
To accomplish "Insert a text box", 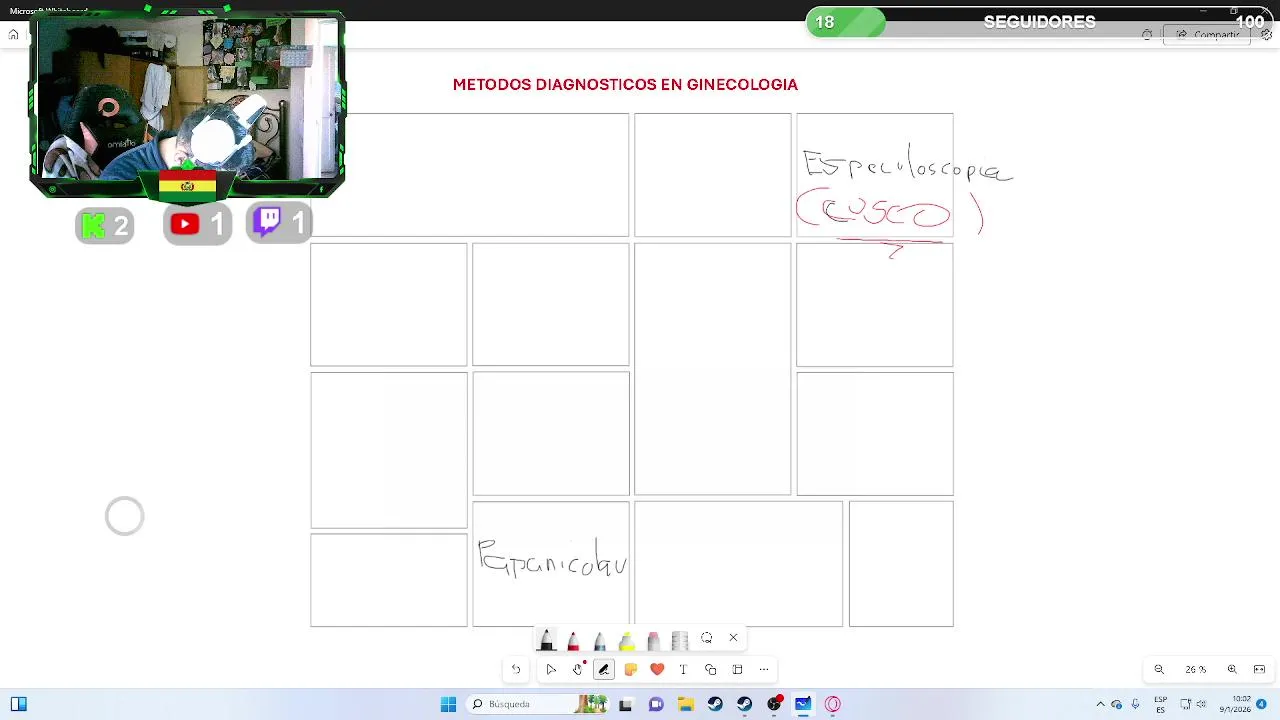I will (x=683, y=670).
